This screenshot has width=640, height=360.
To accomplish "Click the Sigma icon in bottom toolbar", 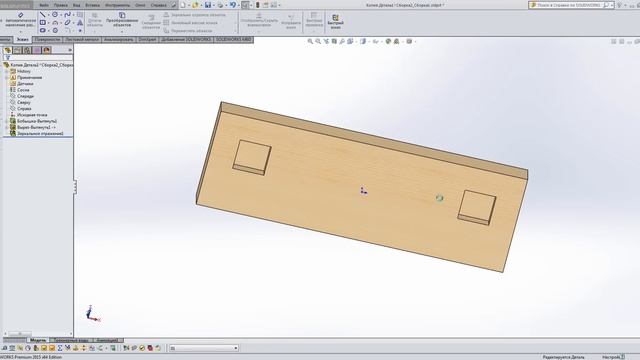I will 60,348.
